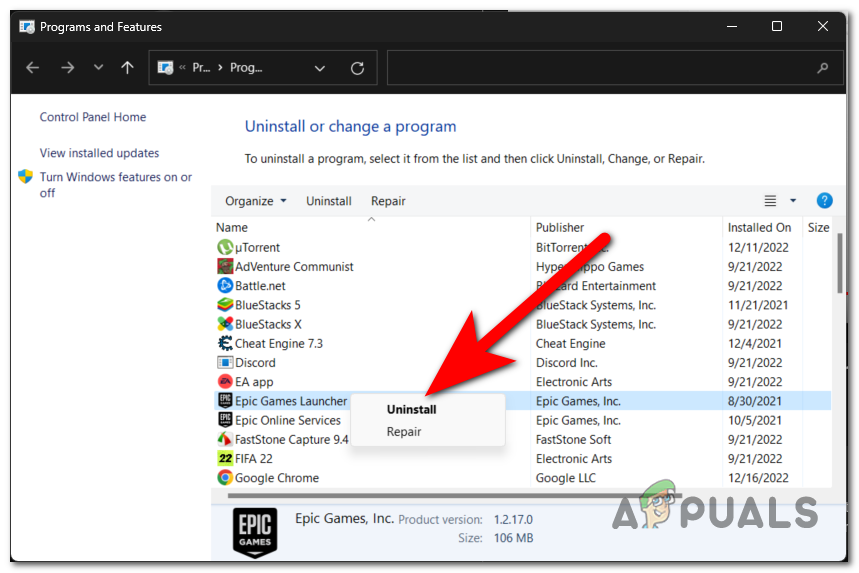Click the horizontal scrollbar thumb
Screen dimensions: 859x573
[x=455, y=495]
